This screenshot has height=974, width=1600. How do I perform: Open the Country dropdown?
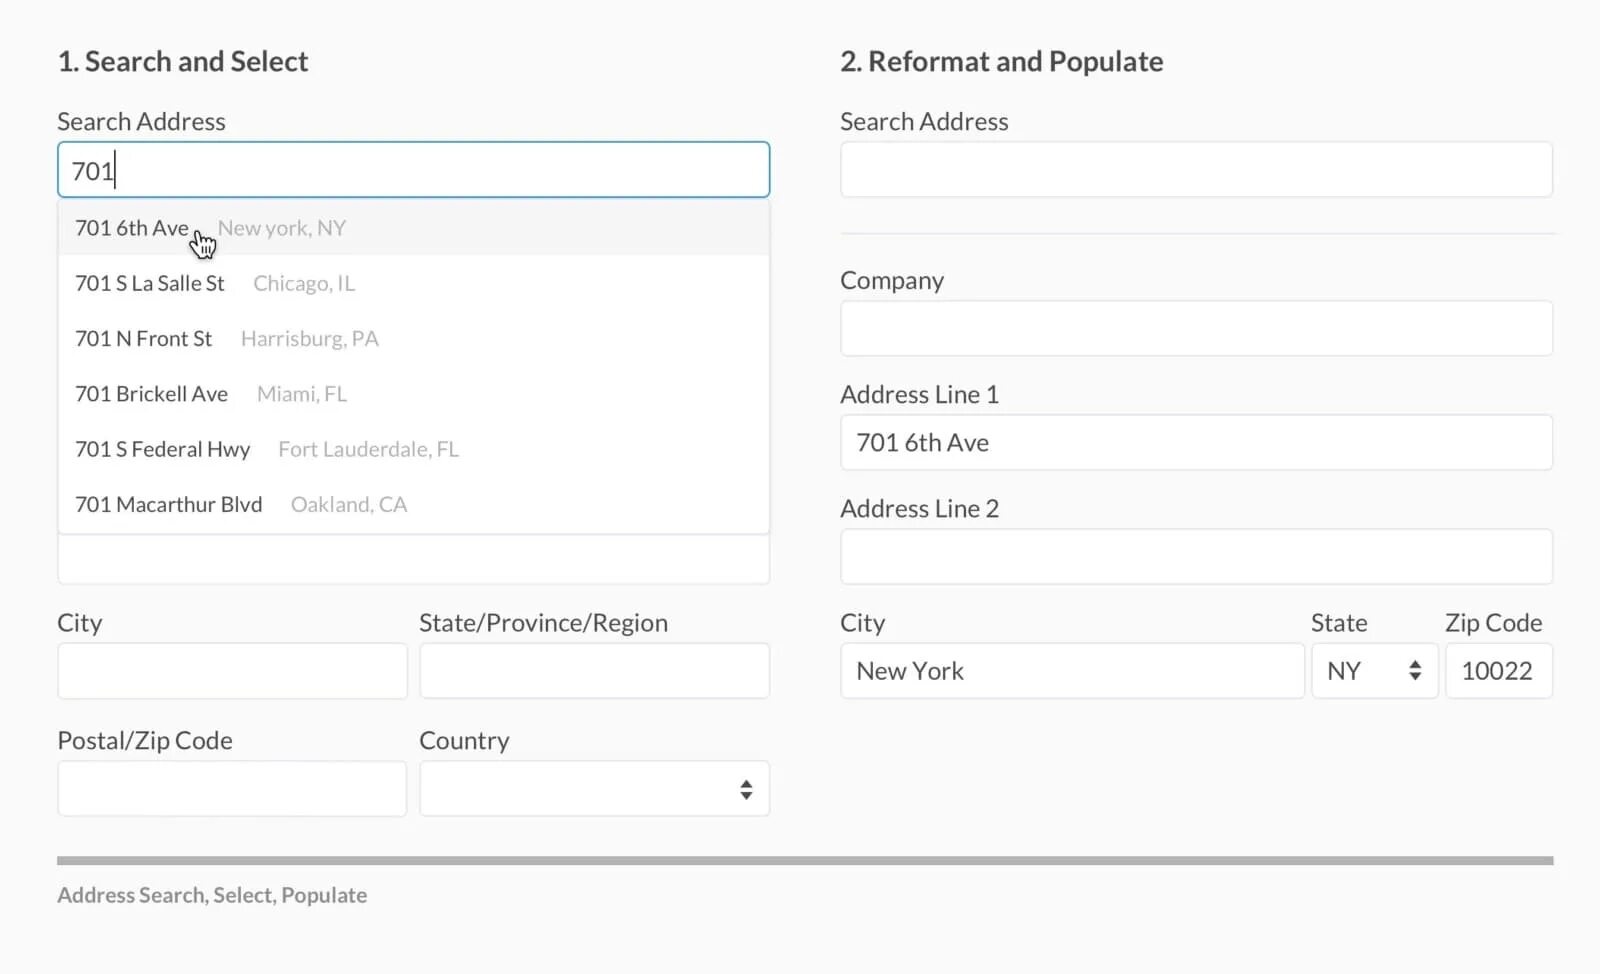tap(594, 789)
